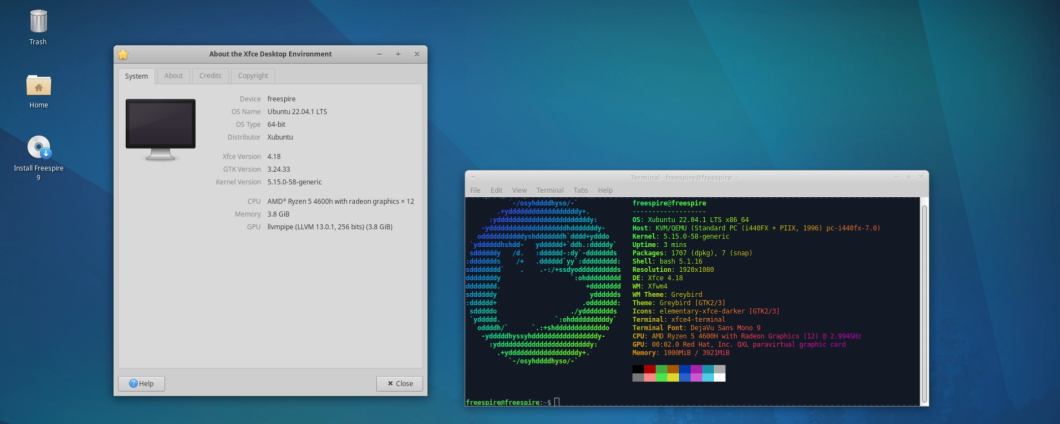The image size is (1060, 424).
Task: Click the terminal vertical scrollbar
Action: point(925,300)
